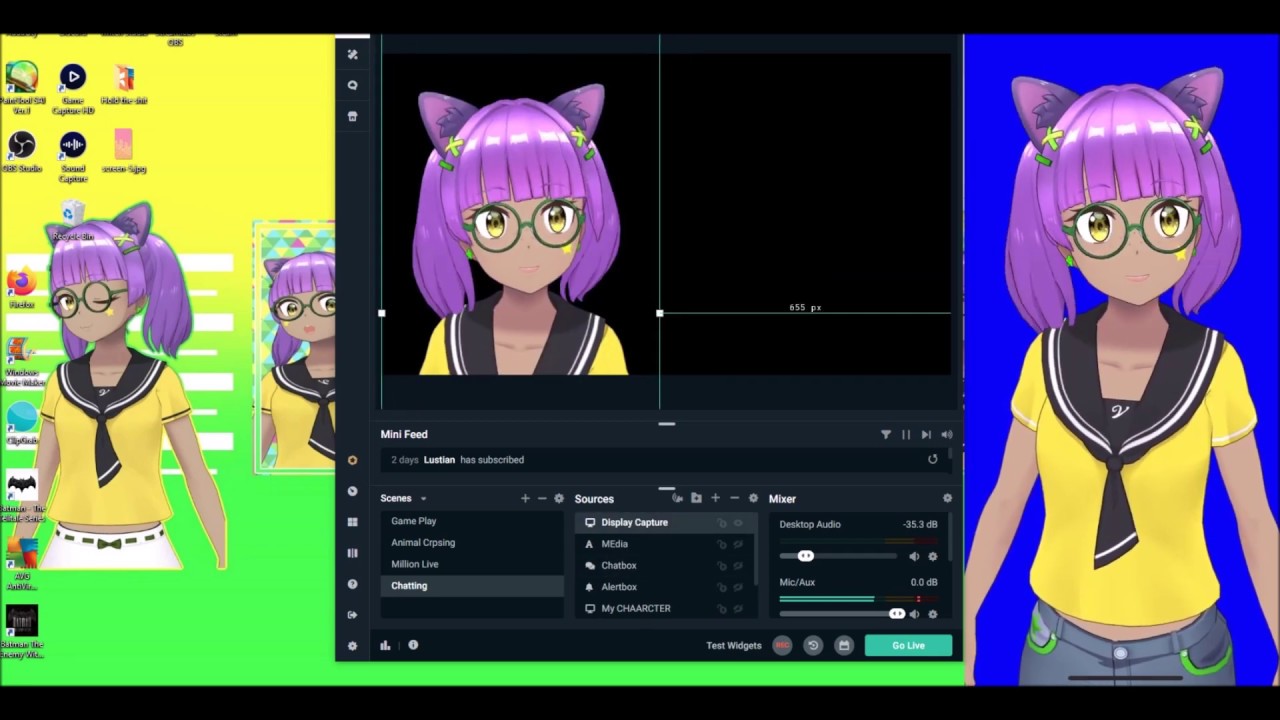Open the Prime star icon in sidebar
The width and height of the screenshot is (1280, 720).
(352, 460)
